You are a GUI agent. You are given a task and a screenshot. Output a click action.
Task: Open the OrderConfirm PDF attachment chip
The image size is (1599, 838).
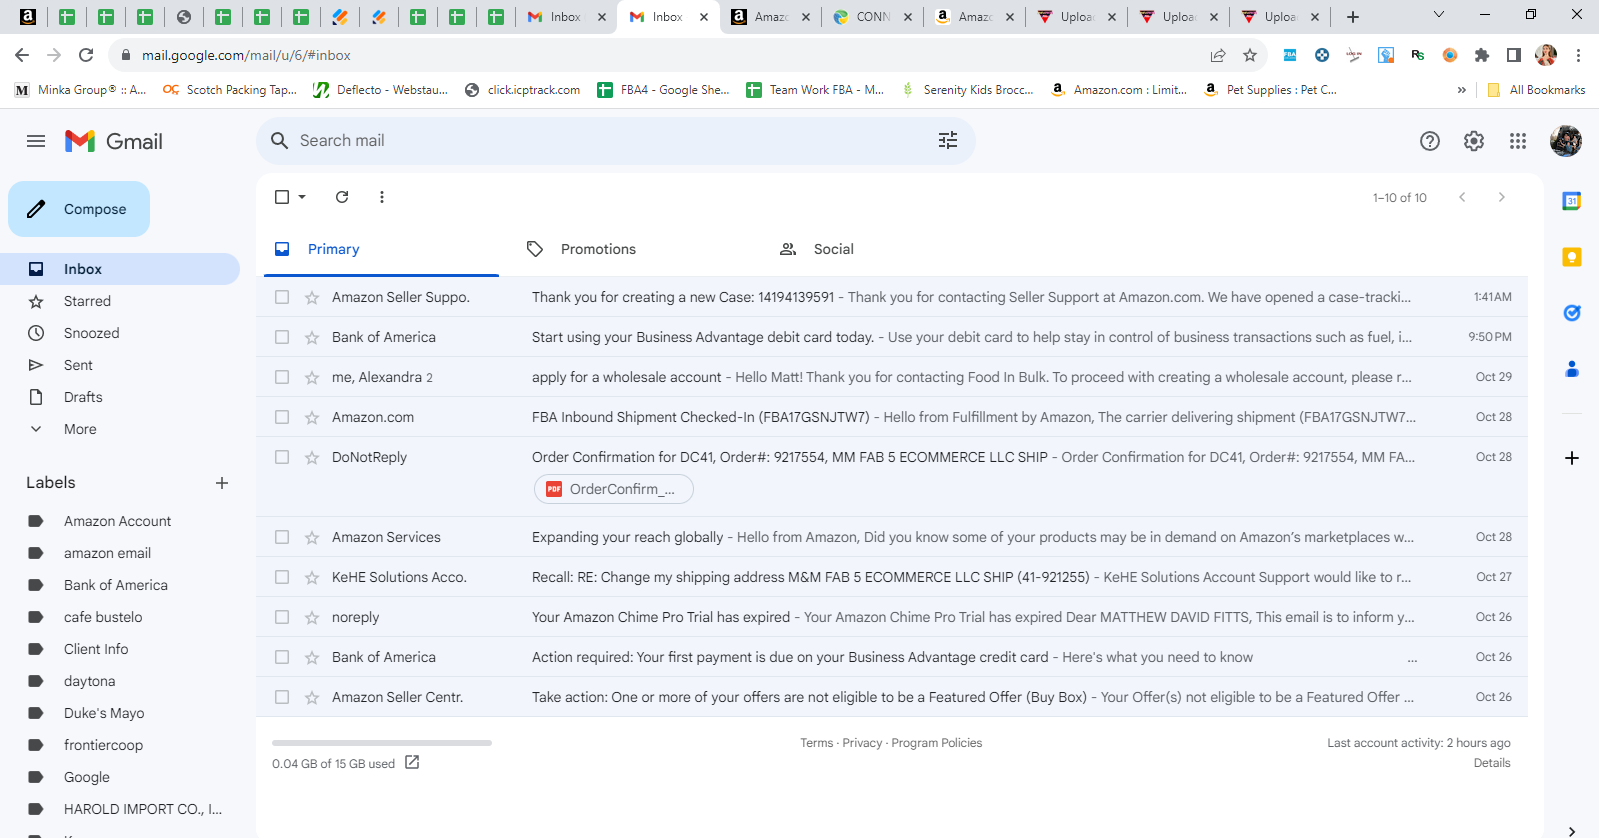(x=614, y=489)
